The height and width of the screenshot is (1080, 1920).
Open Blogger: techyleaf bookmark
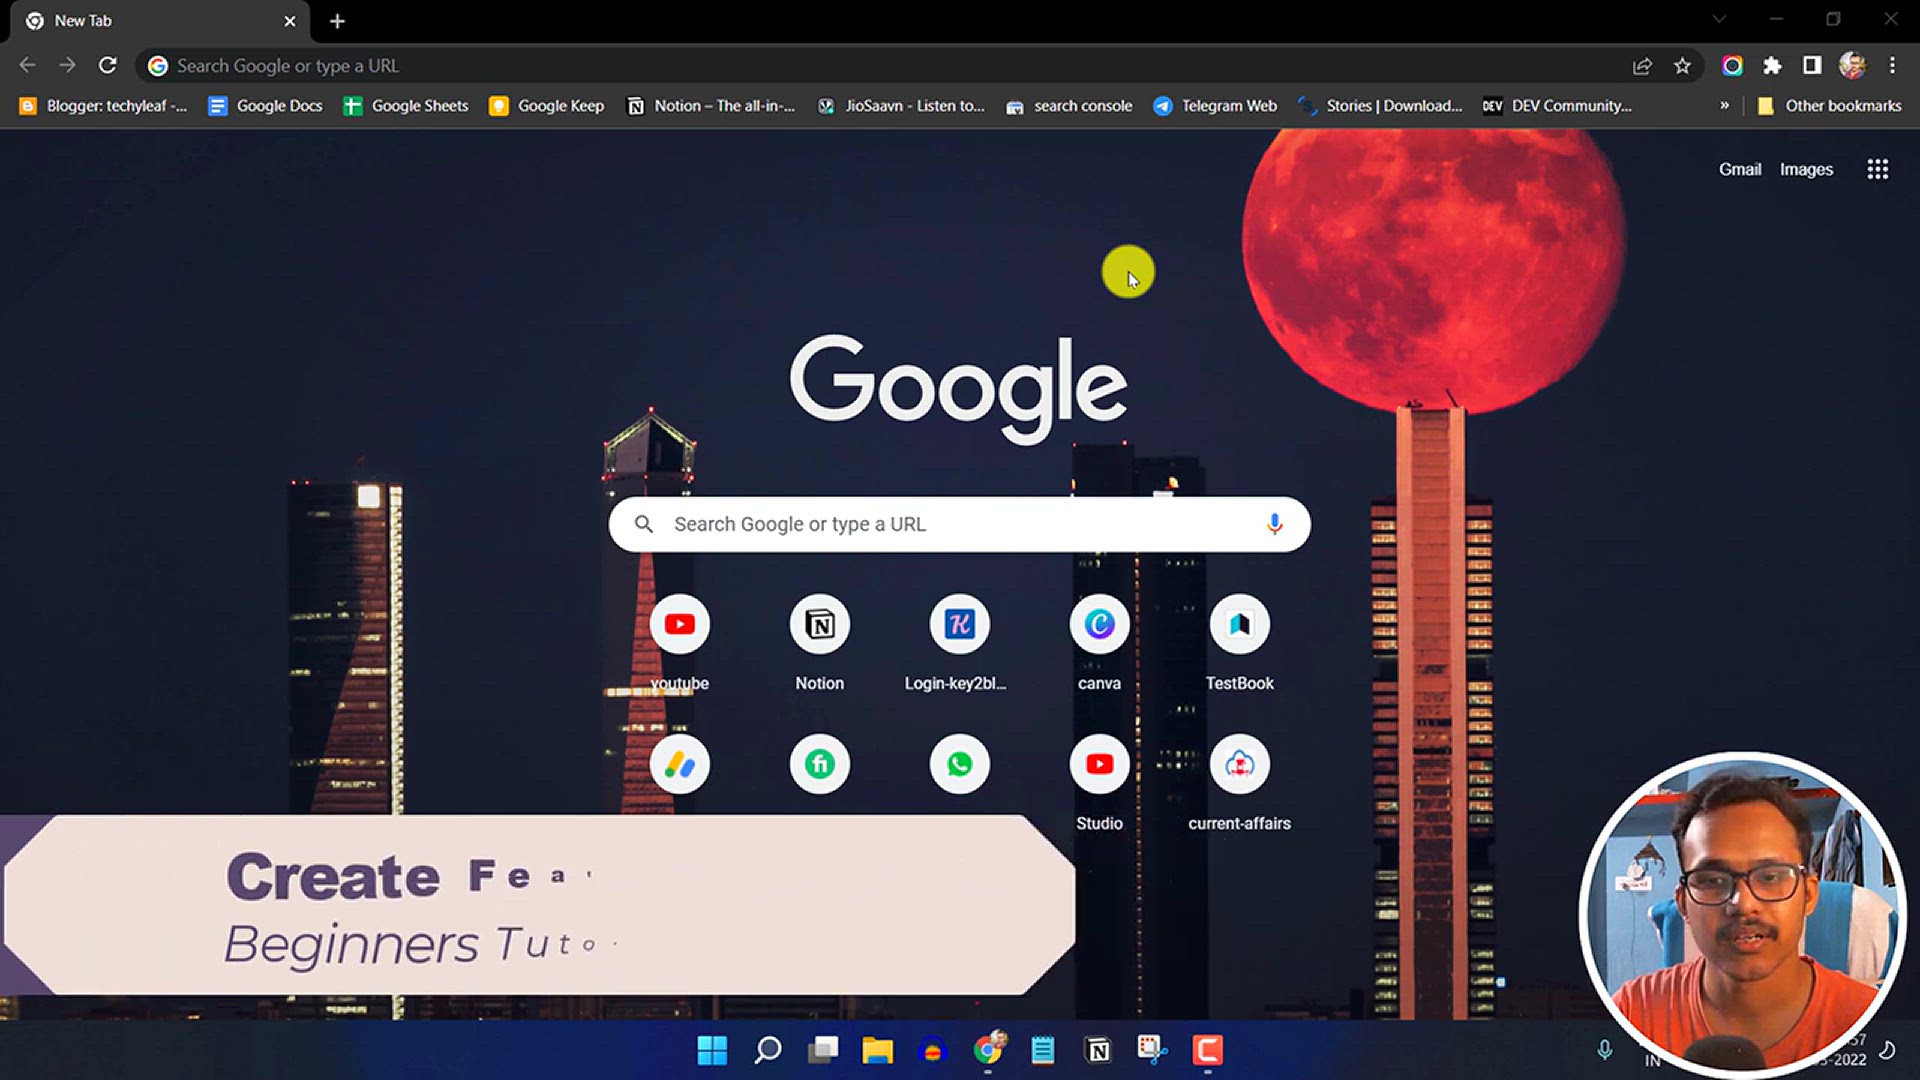coord(103,106)
